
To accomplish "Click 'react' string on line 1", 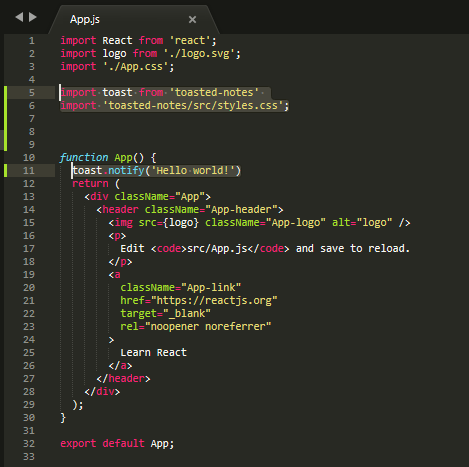I will point(190,41).
